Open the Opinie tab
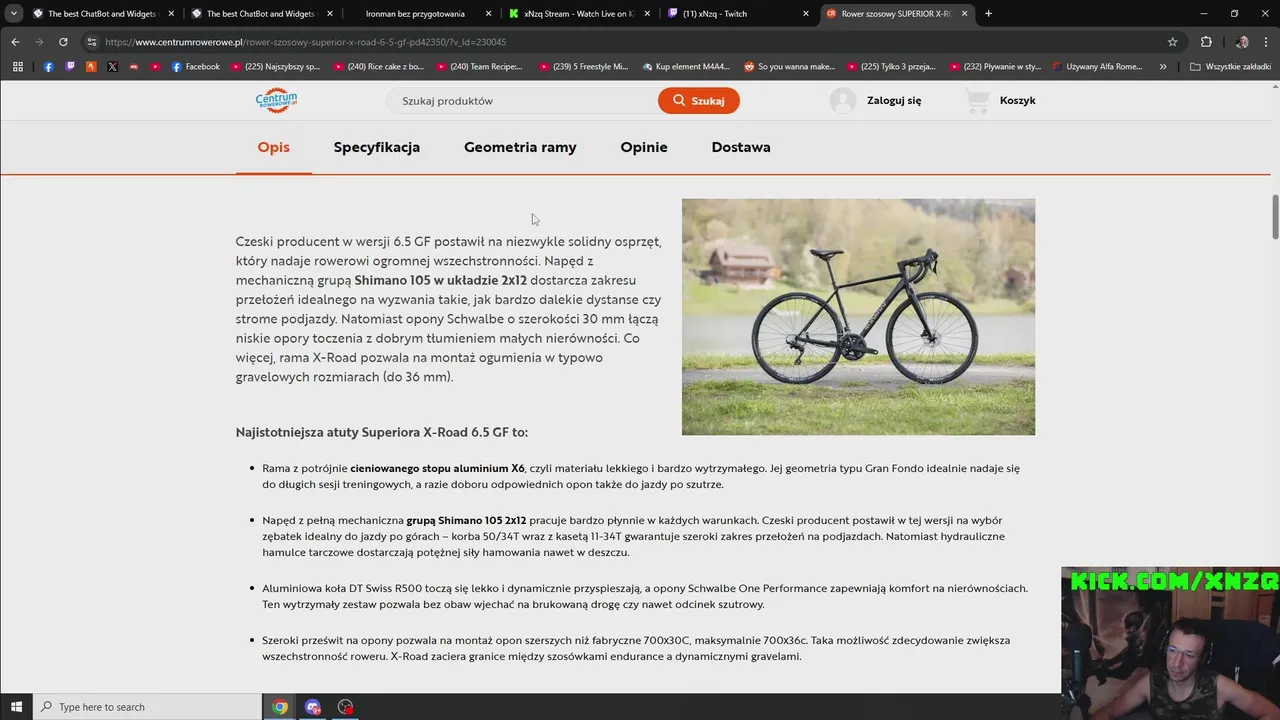This screenshot has width=1280, height=720. click(644, 147)
